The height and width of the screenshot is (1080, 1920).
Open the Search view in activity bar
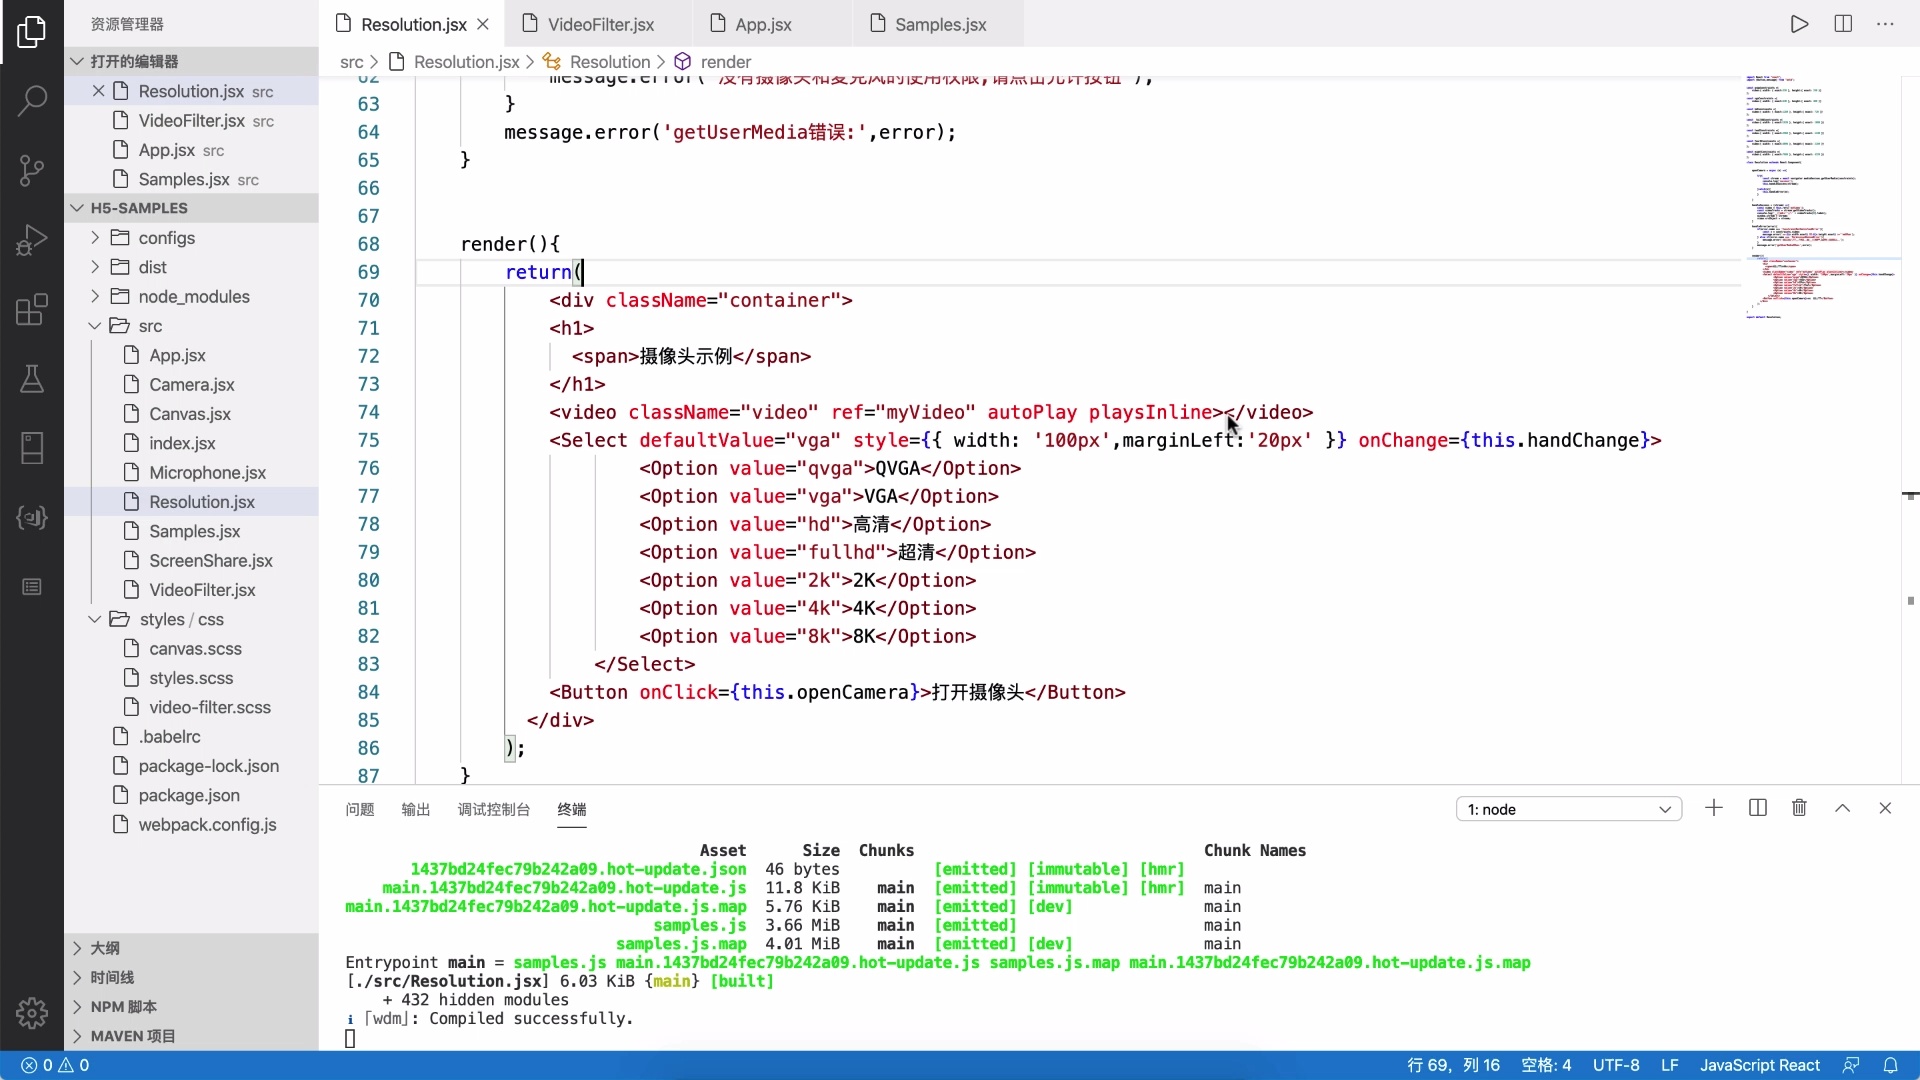click(32, 100)
